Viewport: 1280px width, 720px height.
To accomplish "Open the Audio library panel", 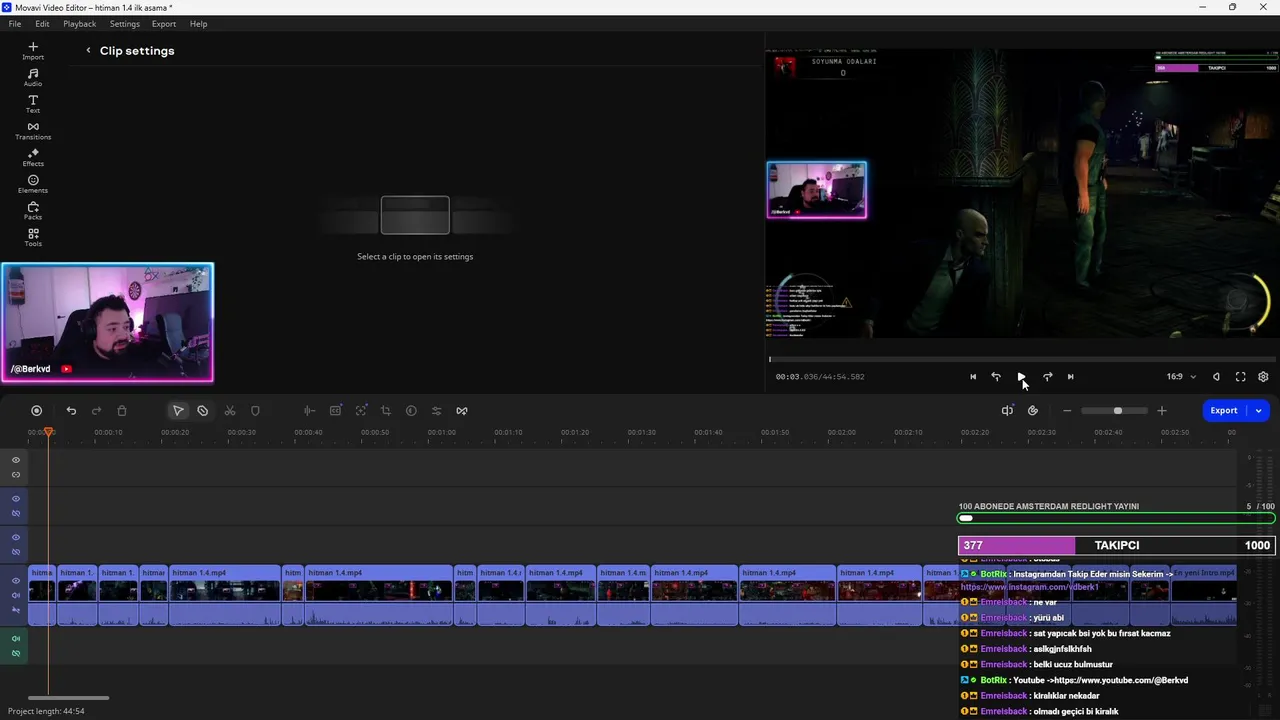I will click(x=33, y=78).
